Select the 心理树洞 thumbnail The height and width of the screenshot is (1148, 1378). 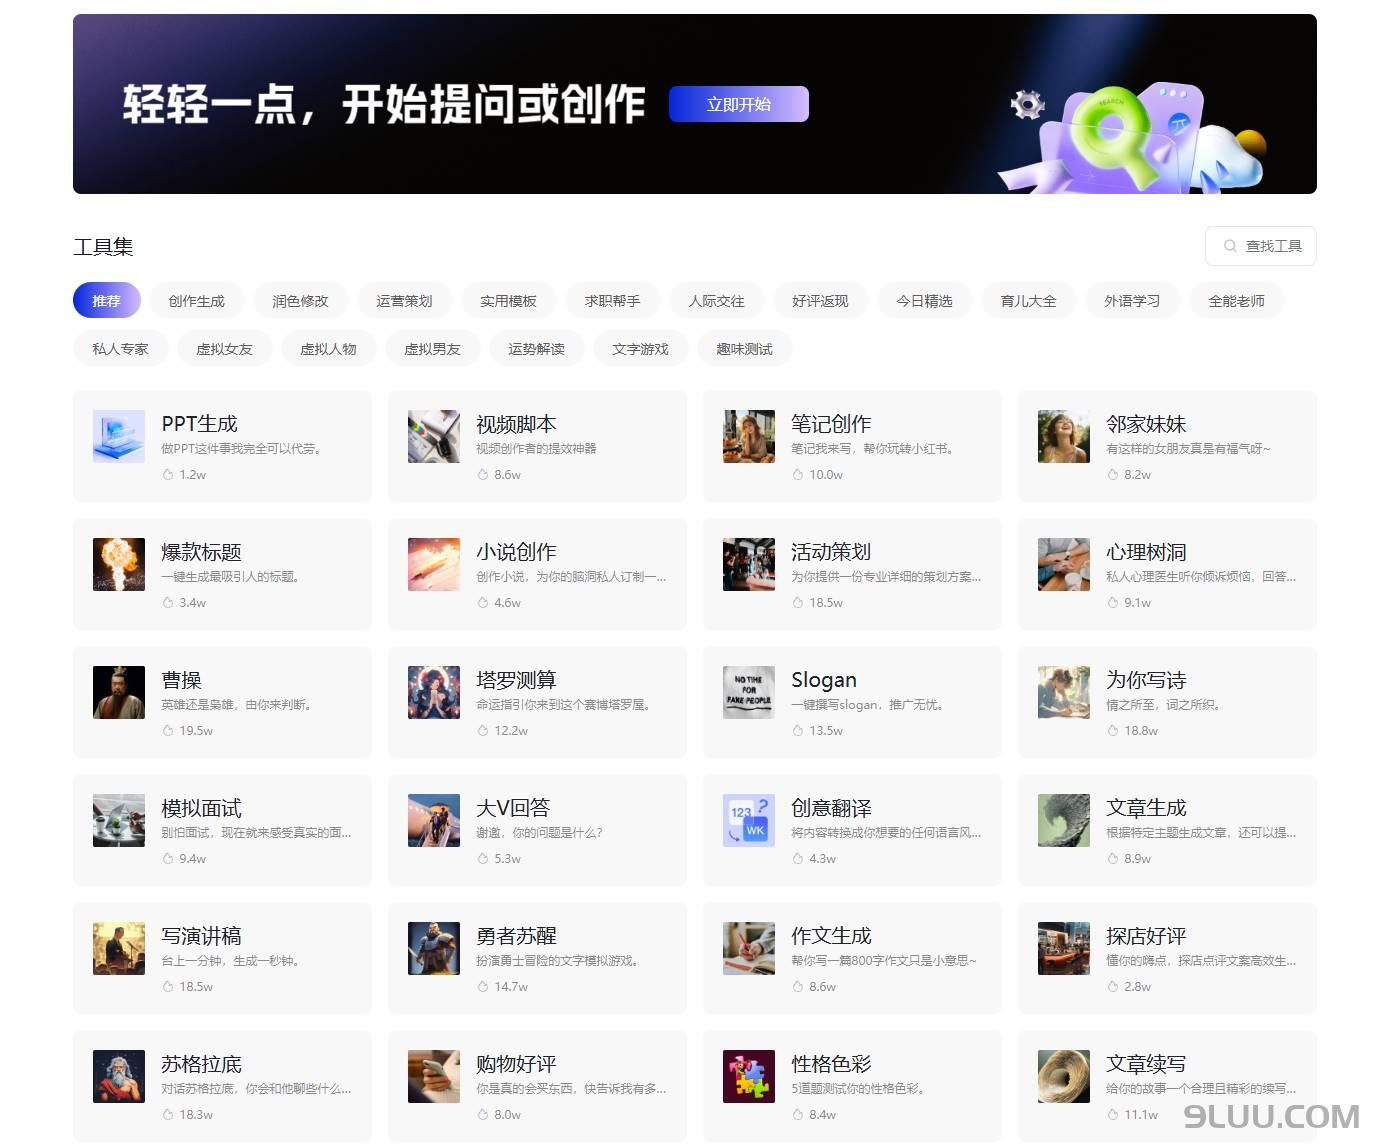(1064, 564)
